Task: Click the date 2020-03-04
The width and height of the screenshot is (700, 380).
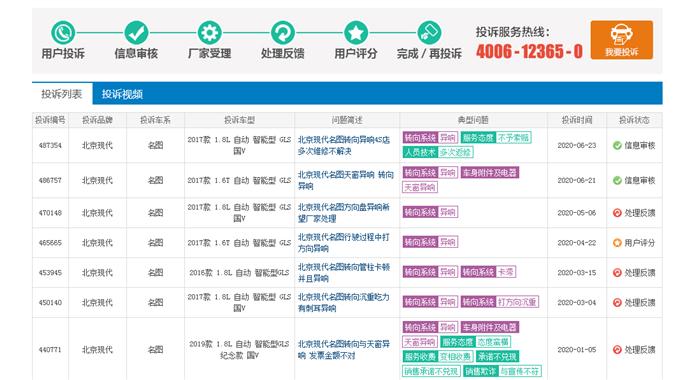Action: (x=577, y=303)
